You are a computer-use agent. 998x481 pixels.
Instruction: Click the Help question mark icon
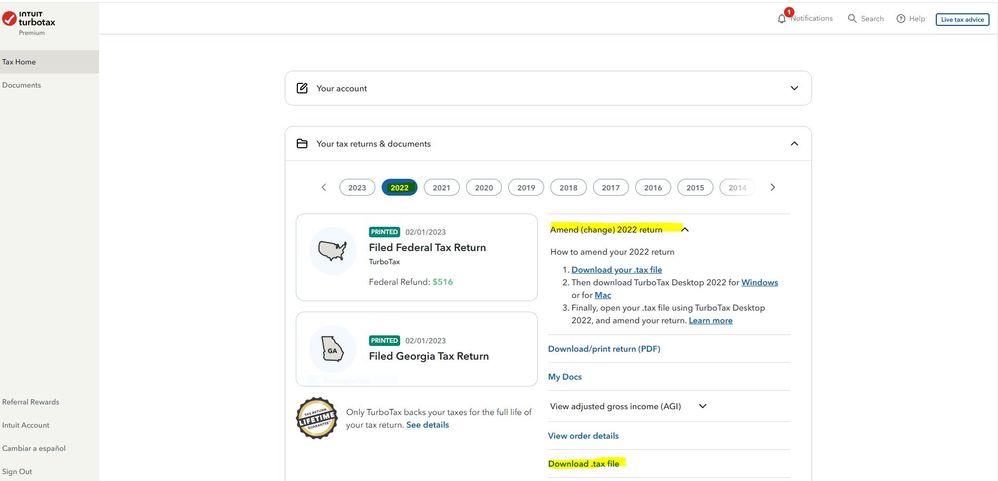coord(901,18)
